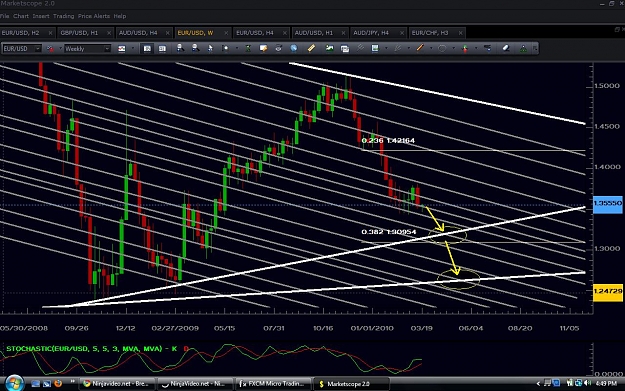Click the crosshair cursor mode icon
This screenshot has width=625, height=391.
[225, 48]
